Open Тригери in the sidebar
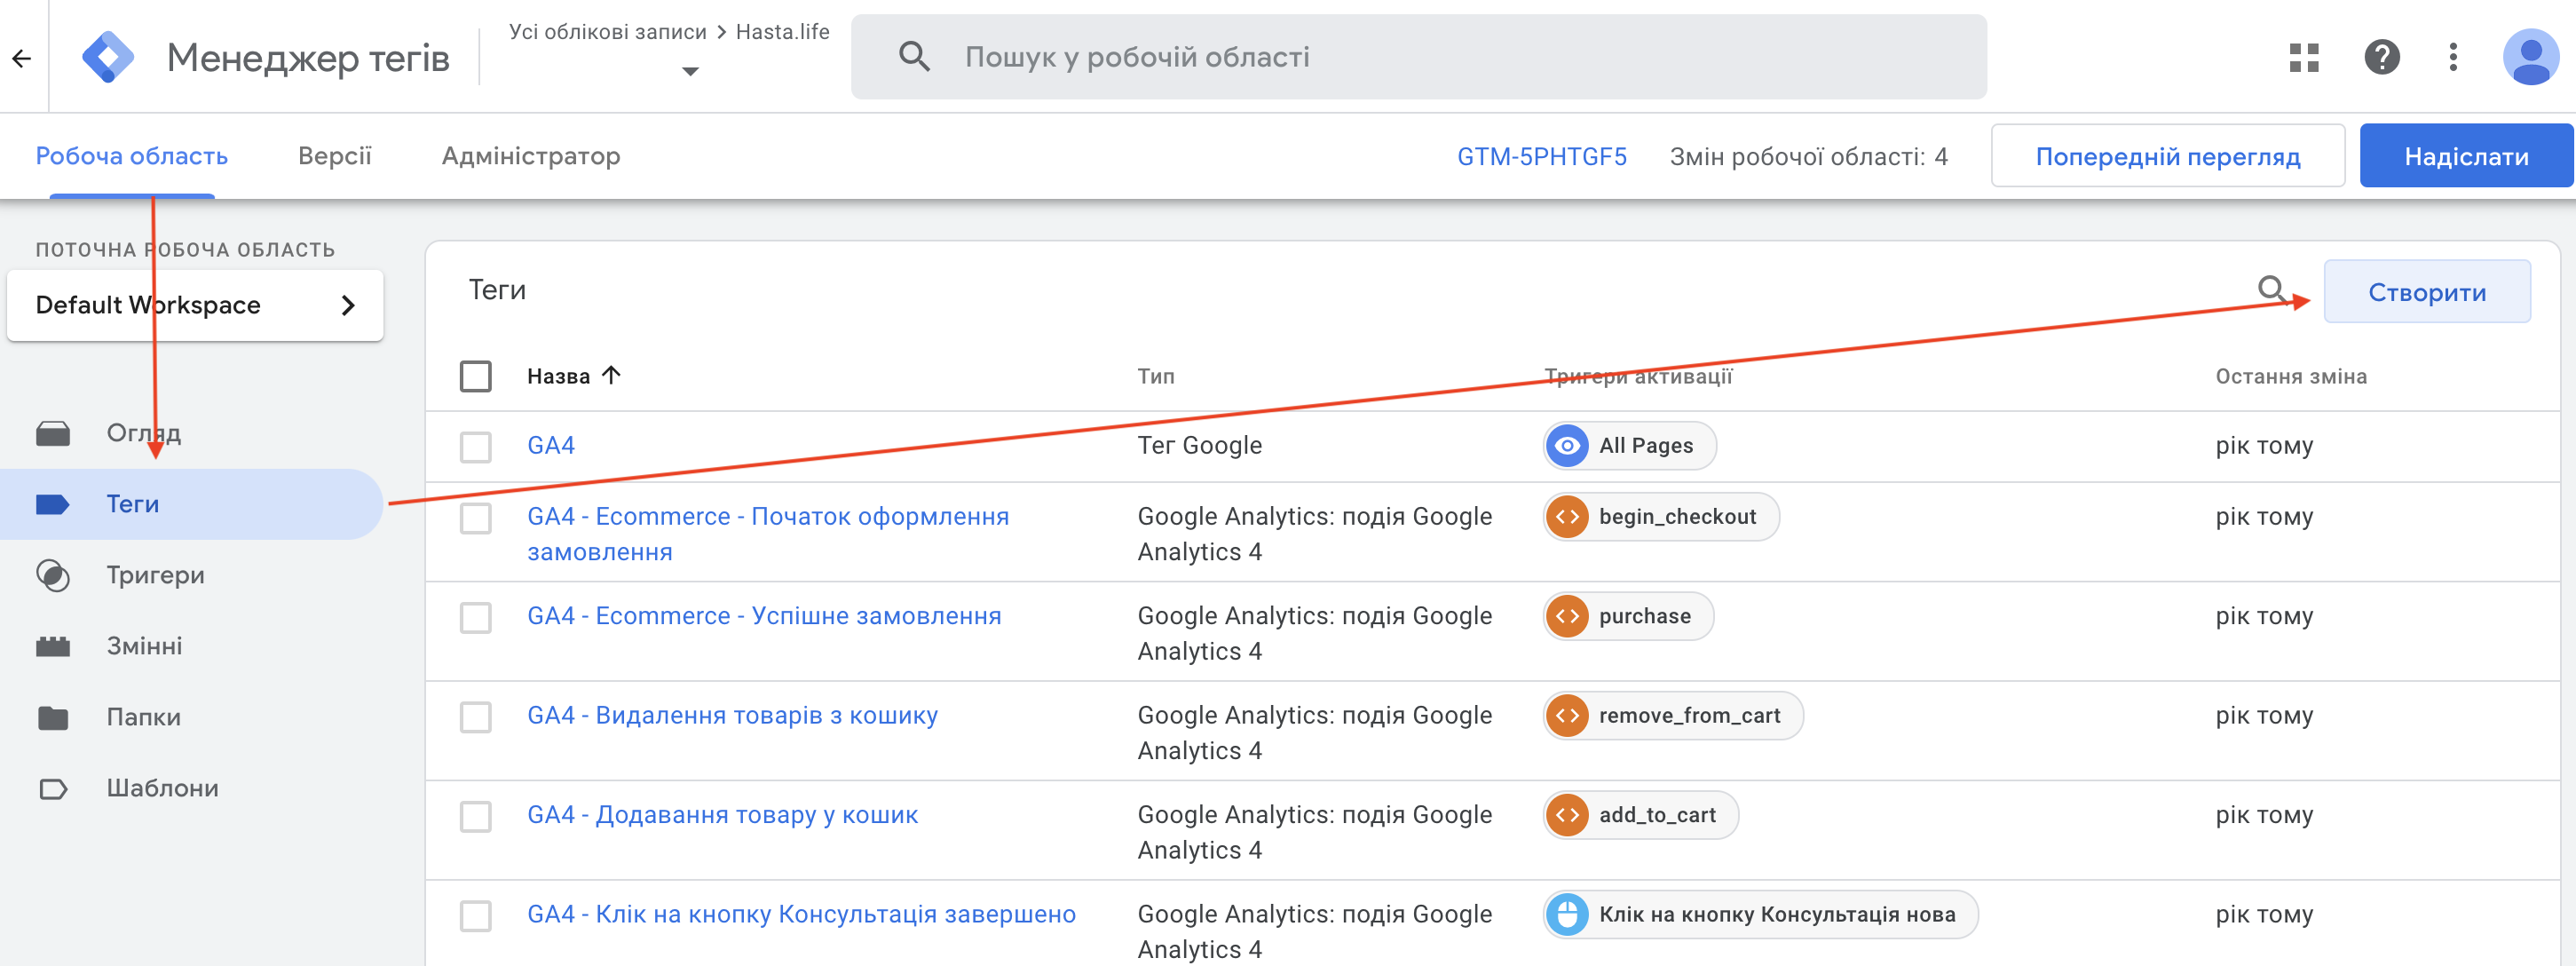 point(155,575)
